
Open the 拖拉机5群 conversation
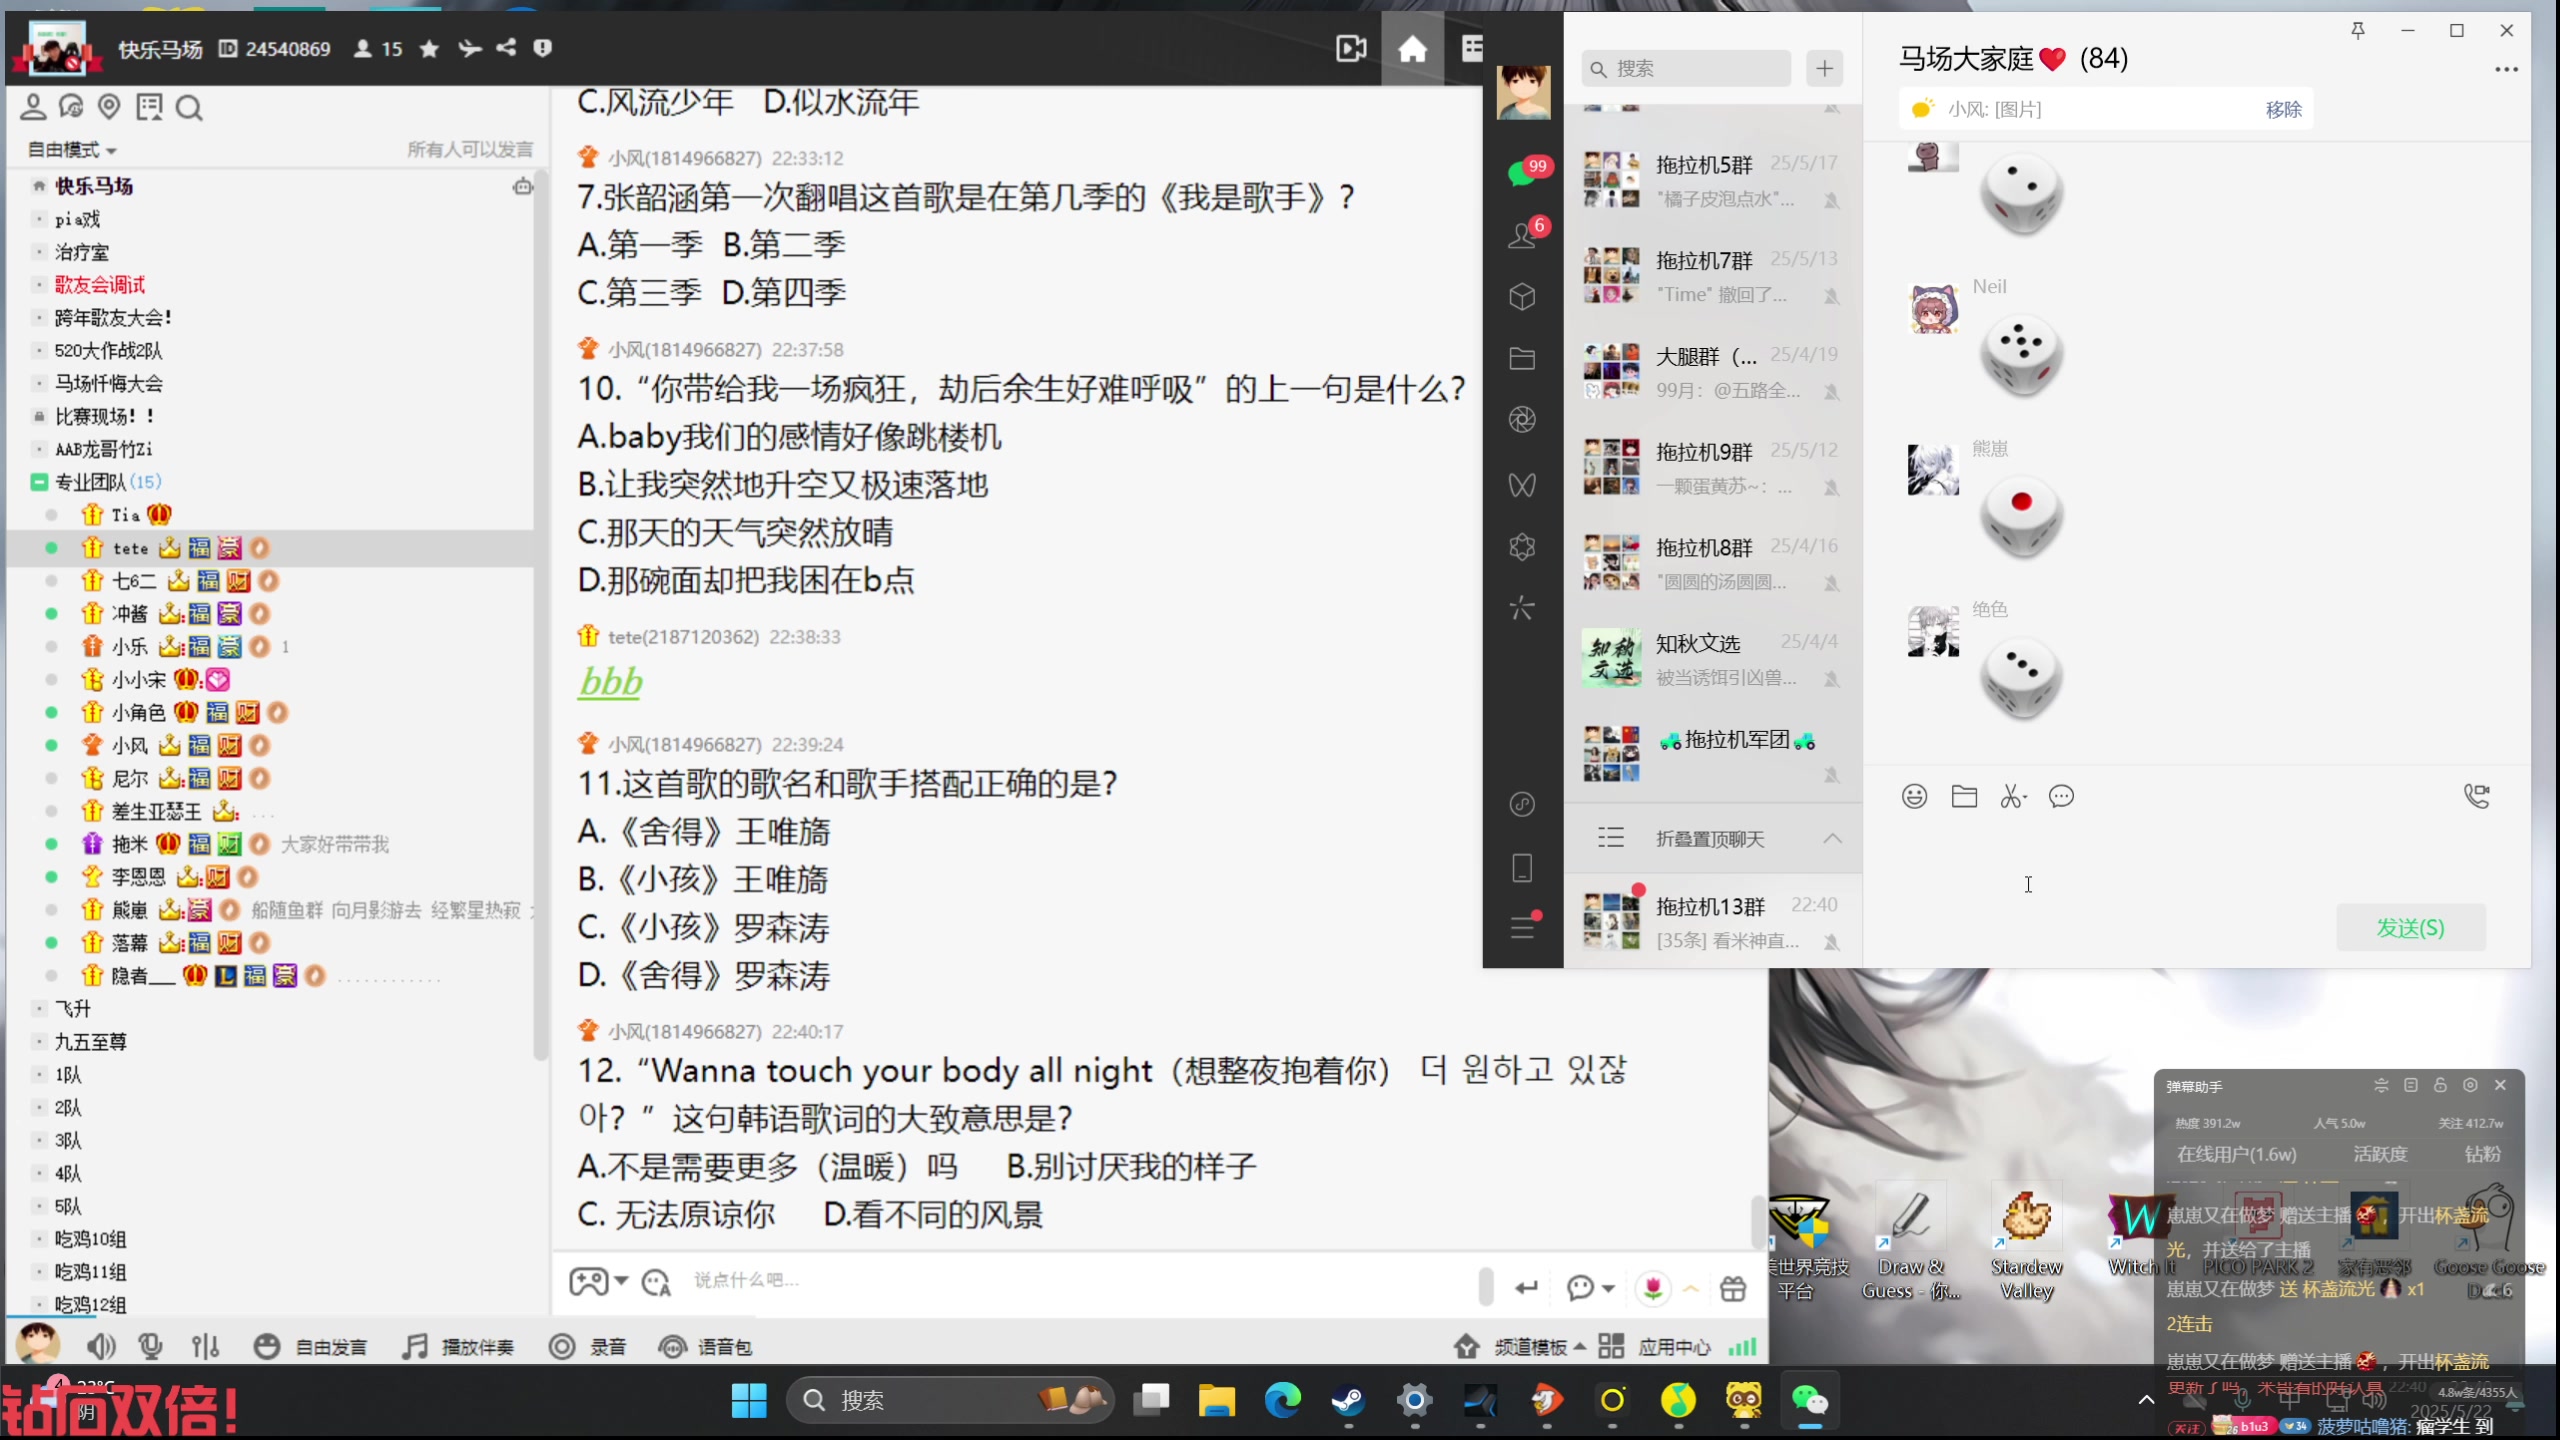[1713, 180]
